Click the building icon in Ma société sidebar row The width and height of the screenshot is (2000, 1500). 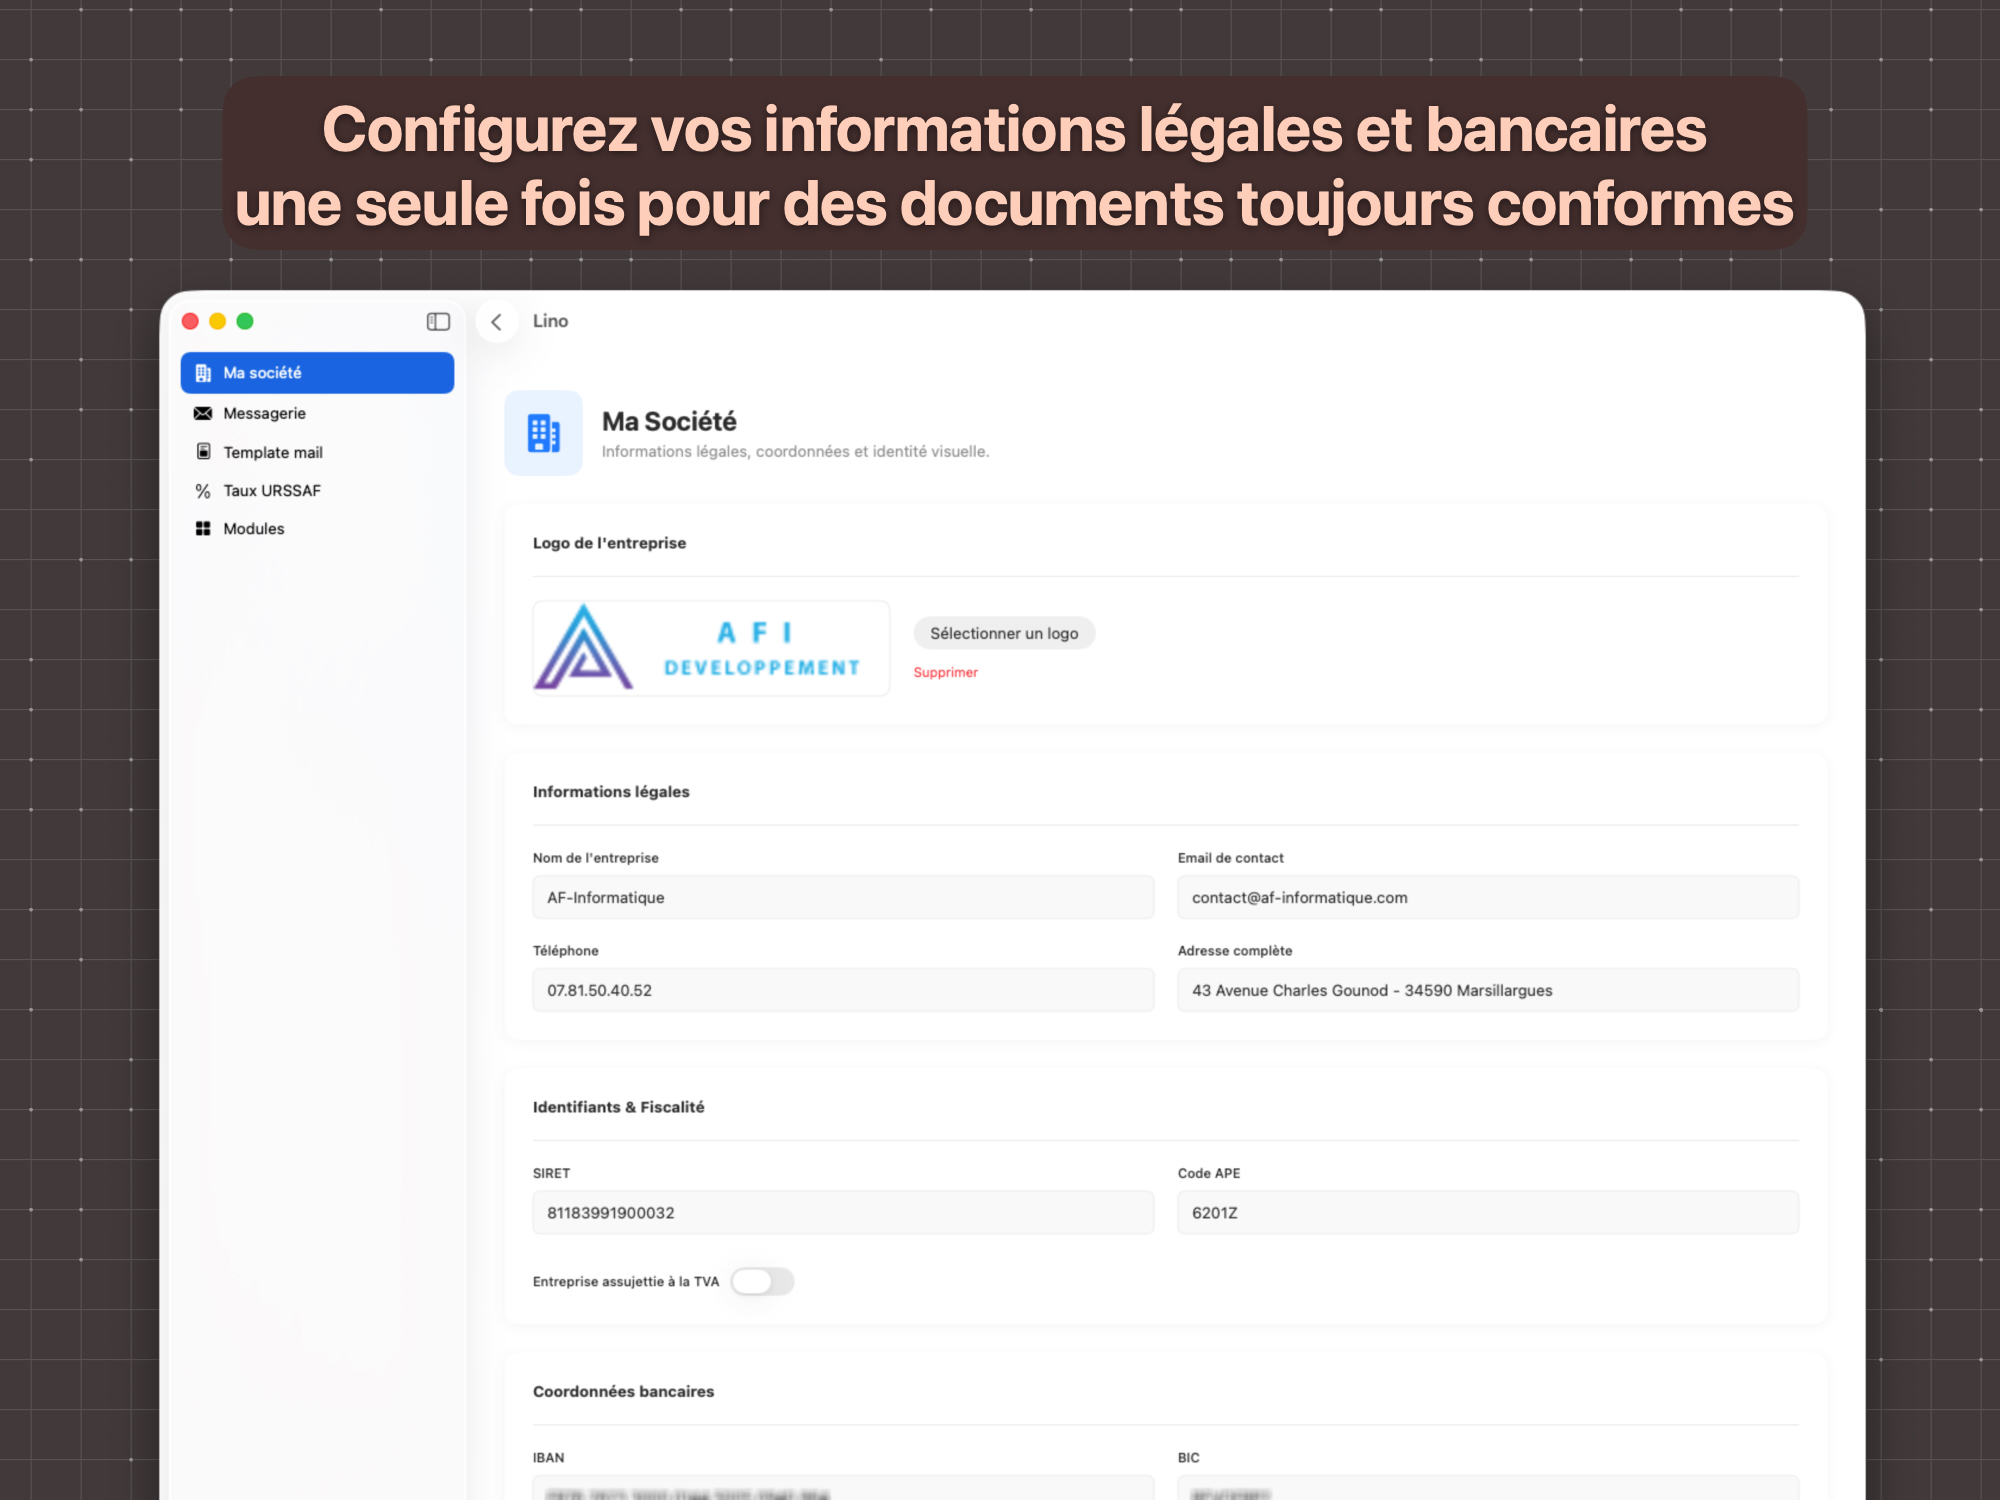click(203, 373)
